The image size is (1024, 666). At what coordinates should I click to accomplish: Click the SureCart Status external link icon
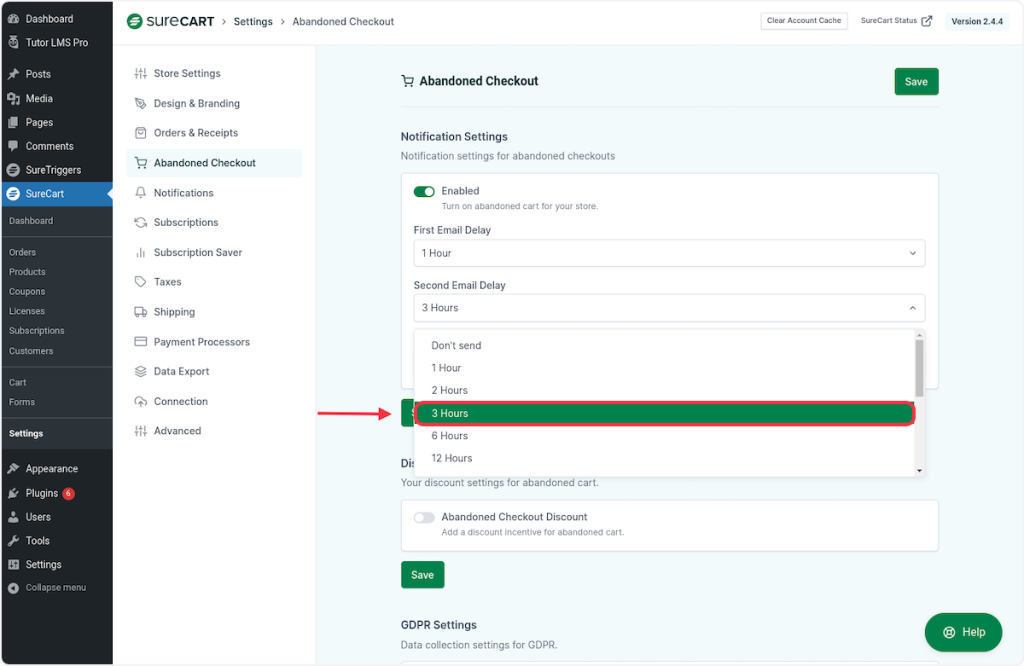926,21
